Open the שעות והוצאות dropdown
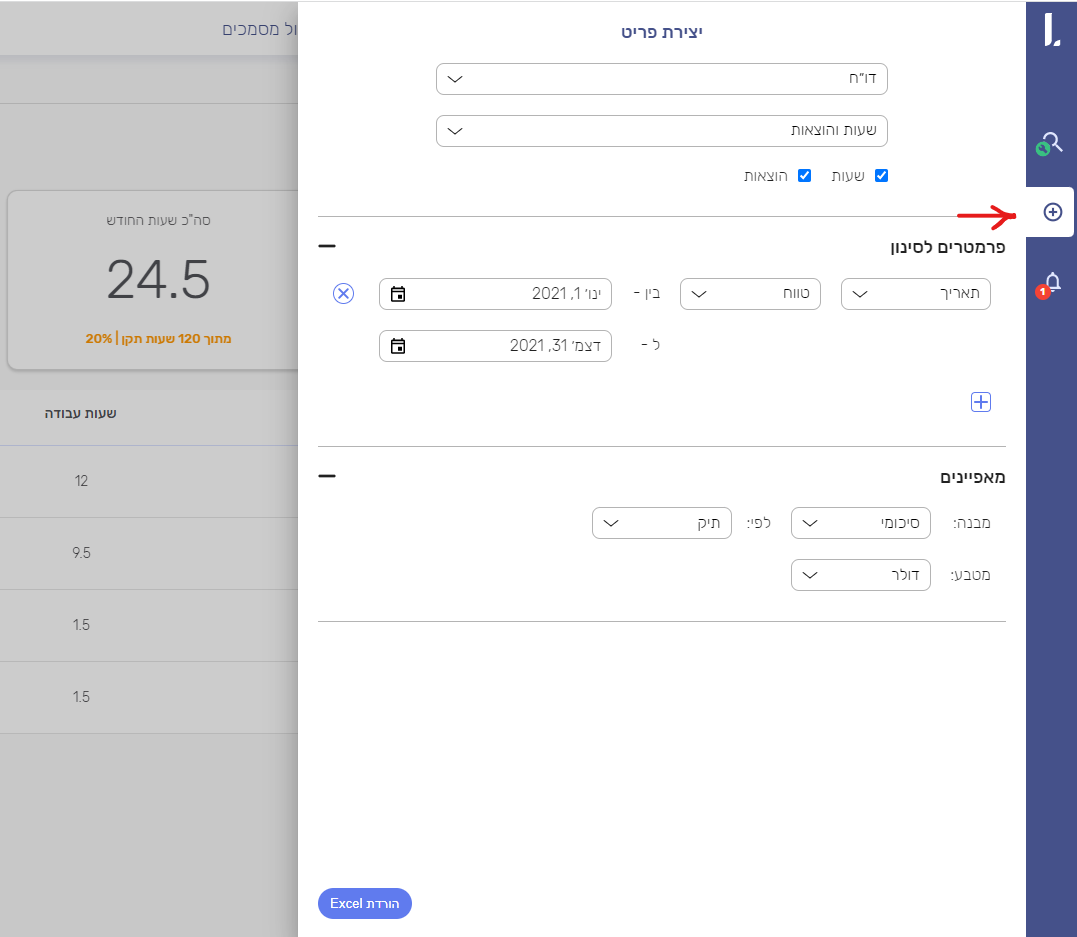Viewport: 1077px width, 937px height. click(x=661, y=131)
